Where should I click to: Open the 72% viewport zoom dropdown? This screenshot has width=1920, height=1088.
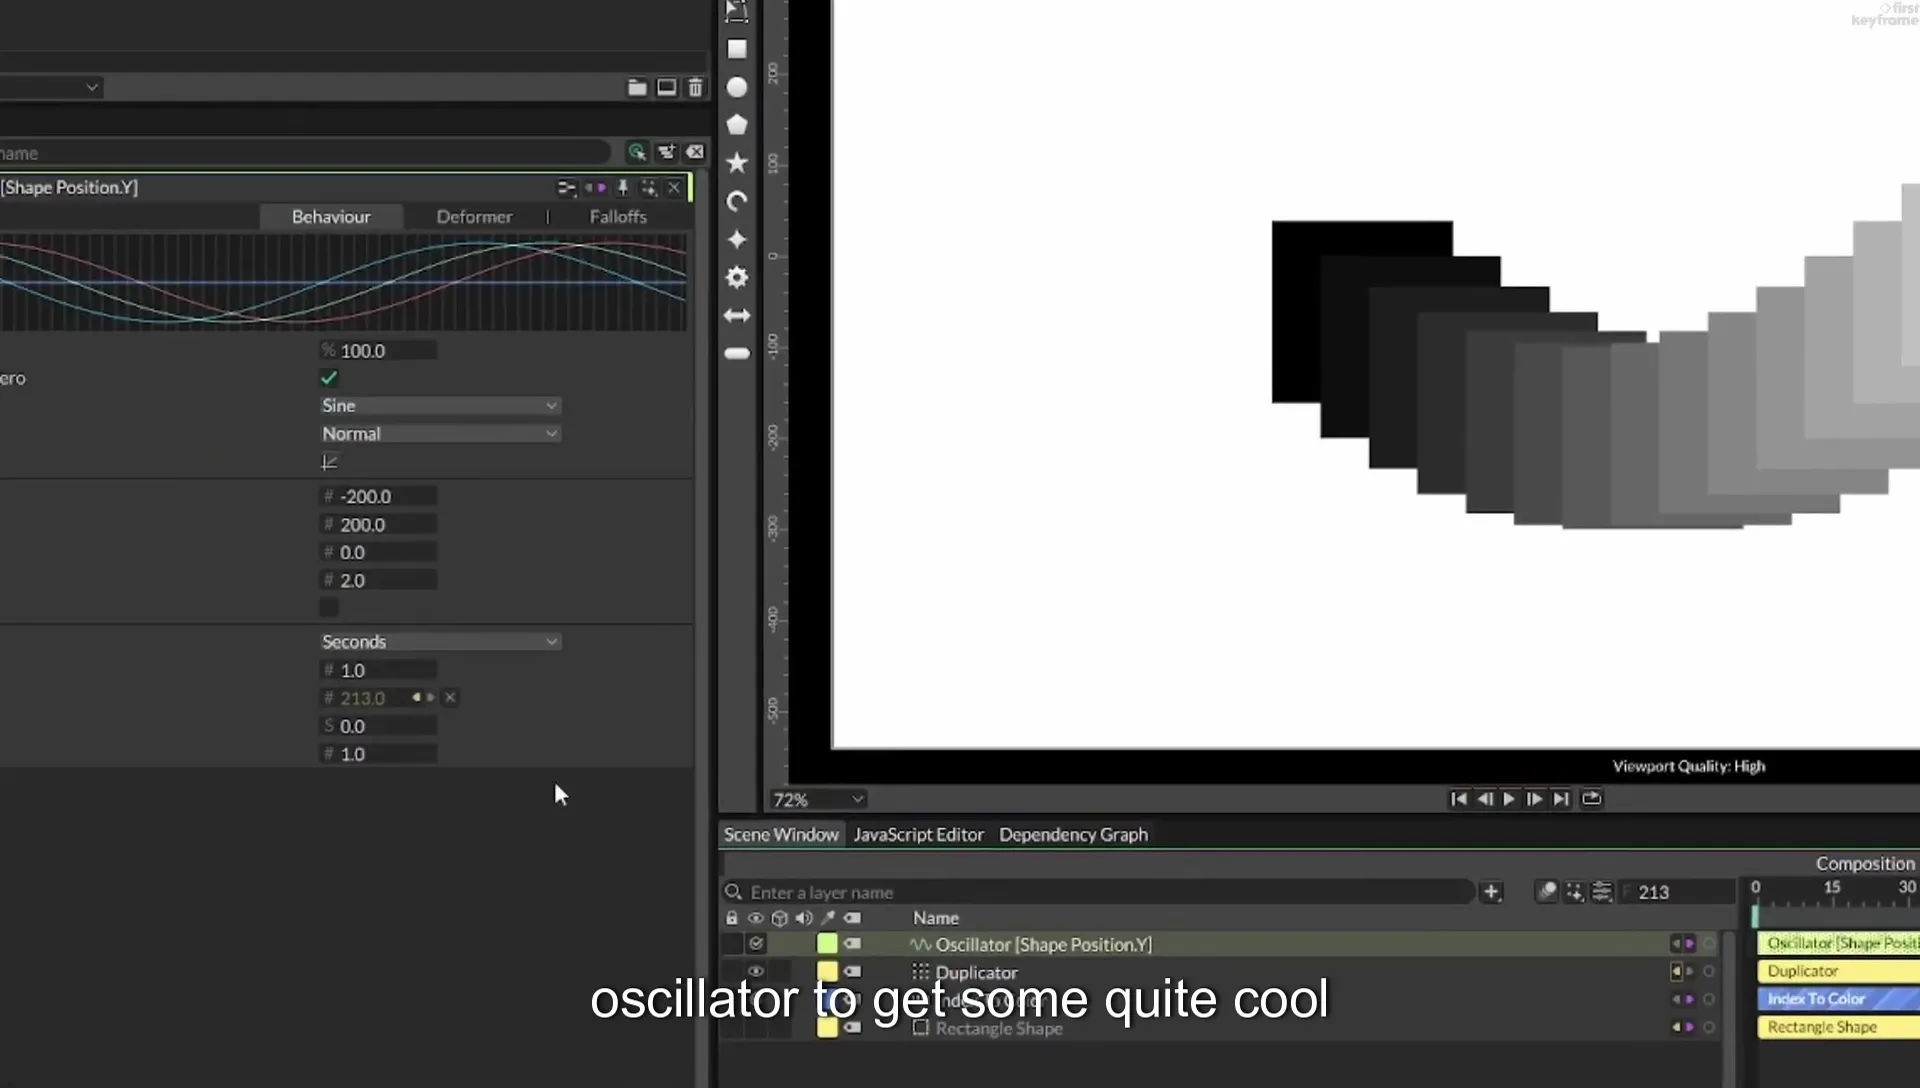point(817,799)
